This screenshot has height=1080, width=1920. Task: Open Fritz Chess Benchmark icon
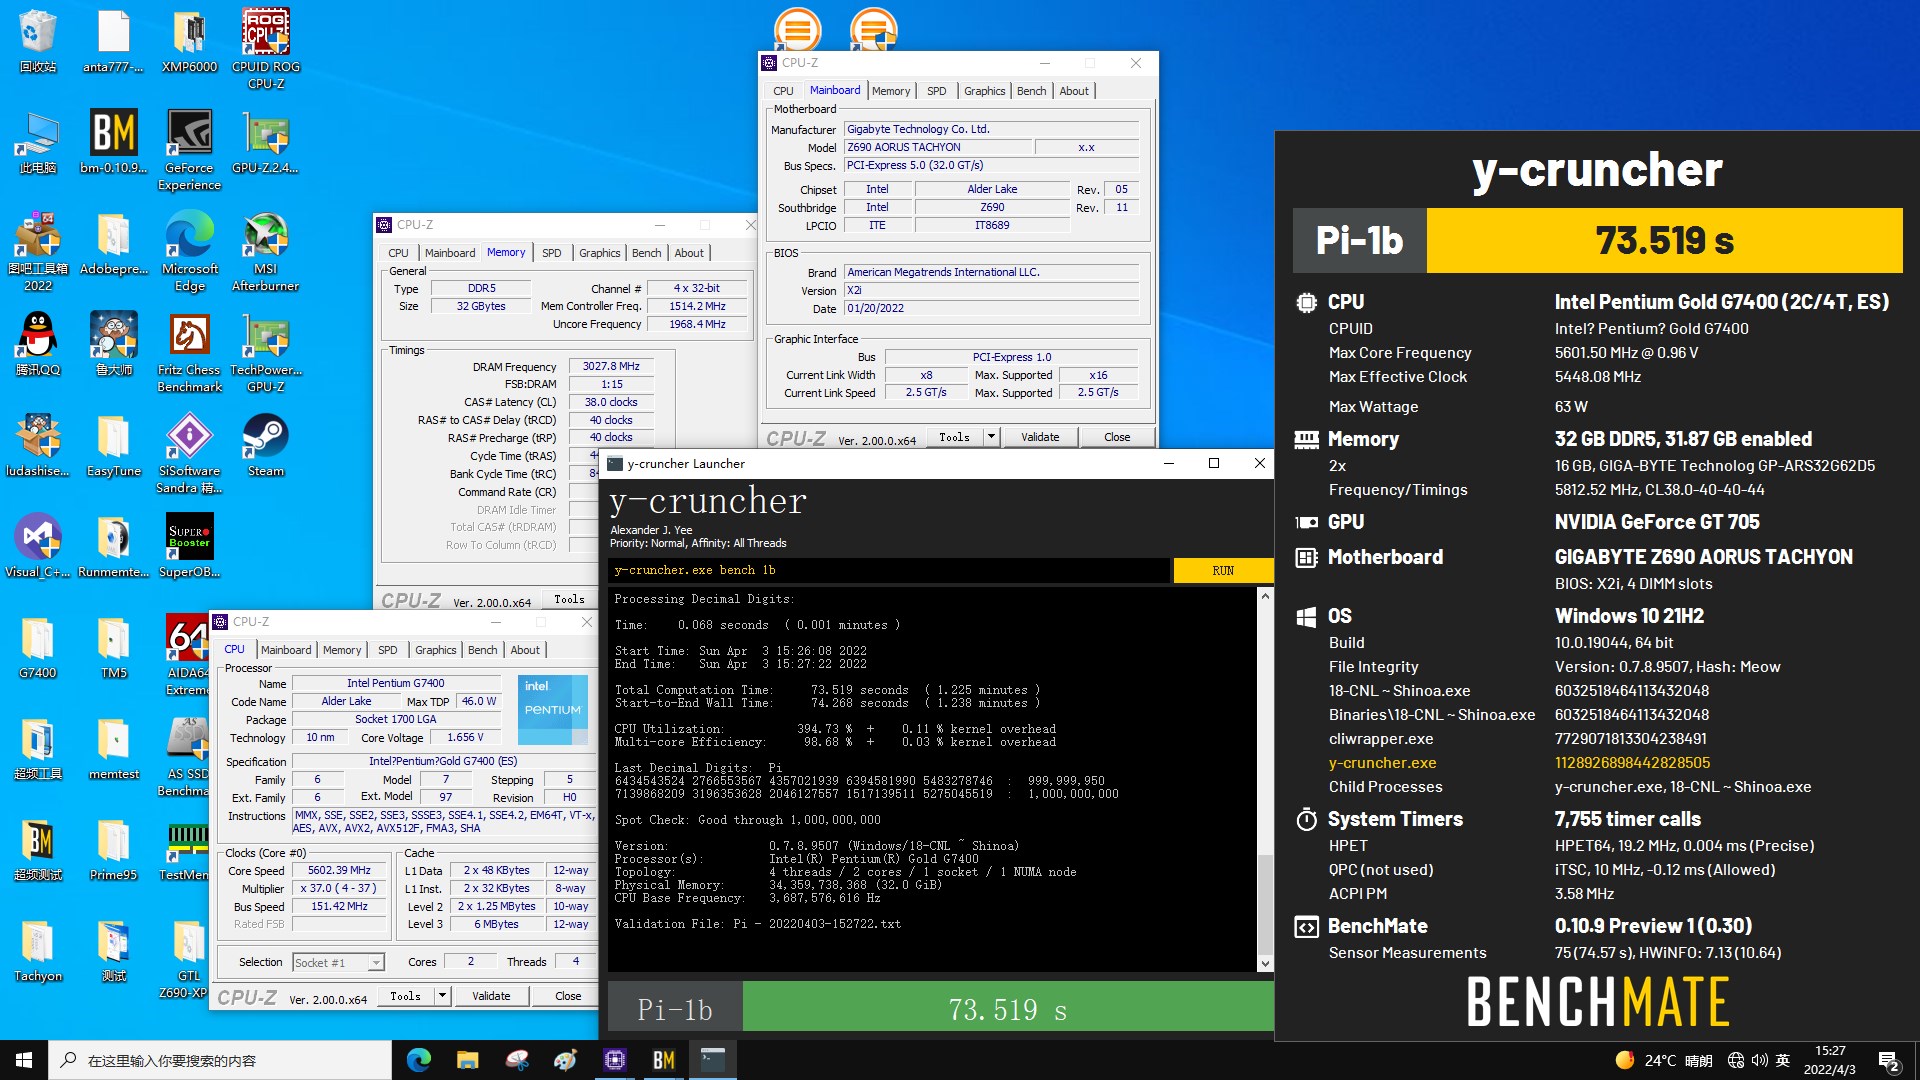[190, 352]
